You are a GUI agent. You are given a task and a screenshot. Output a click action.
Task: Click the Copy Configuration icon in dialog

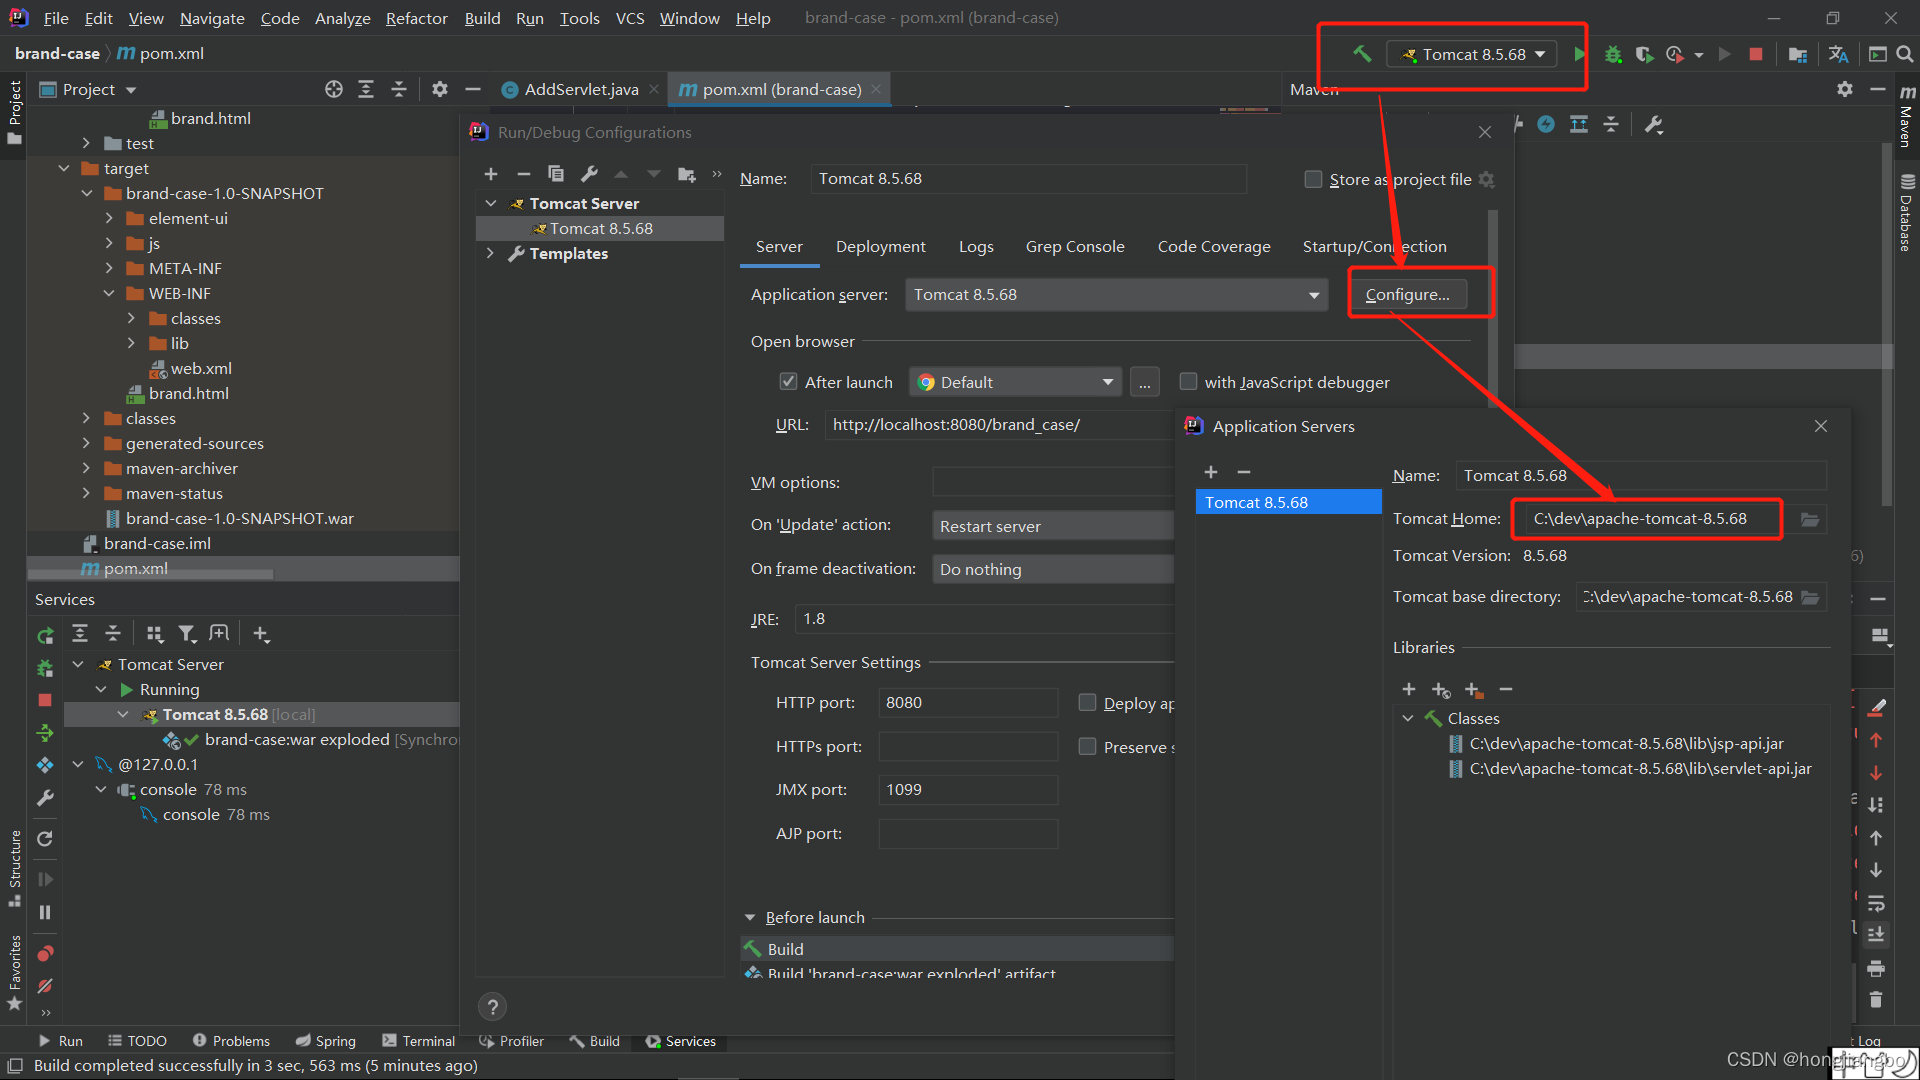556,174
